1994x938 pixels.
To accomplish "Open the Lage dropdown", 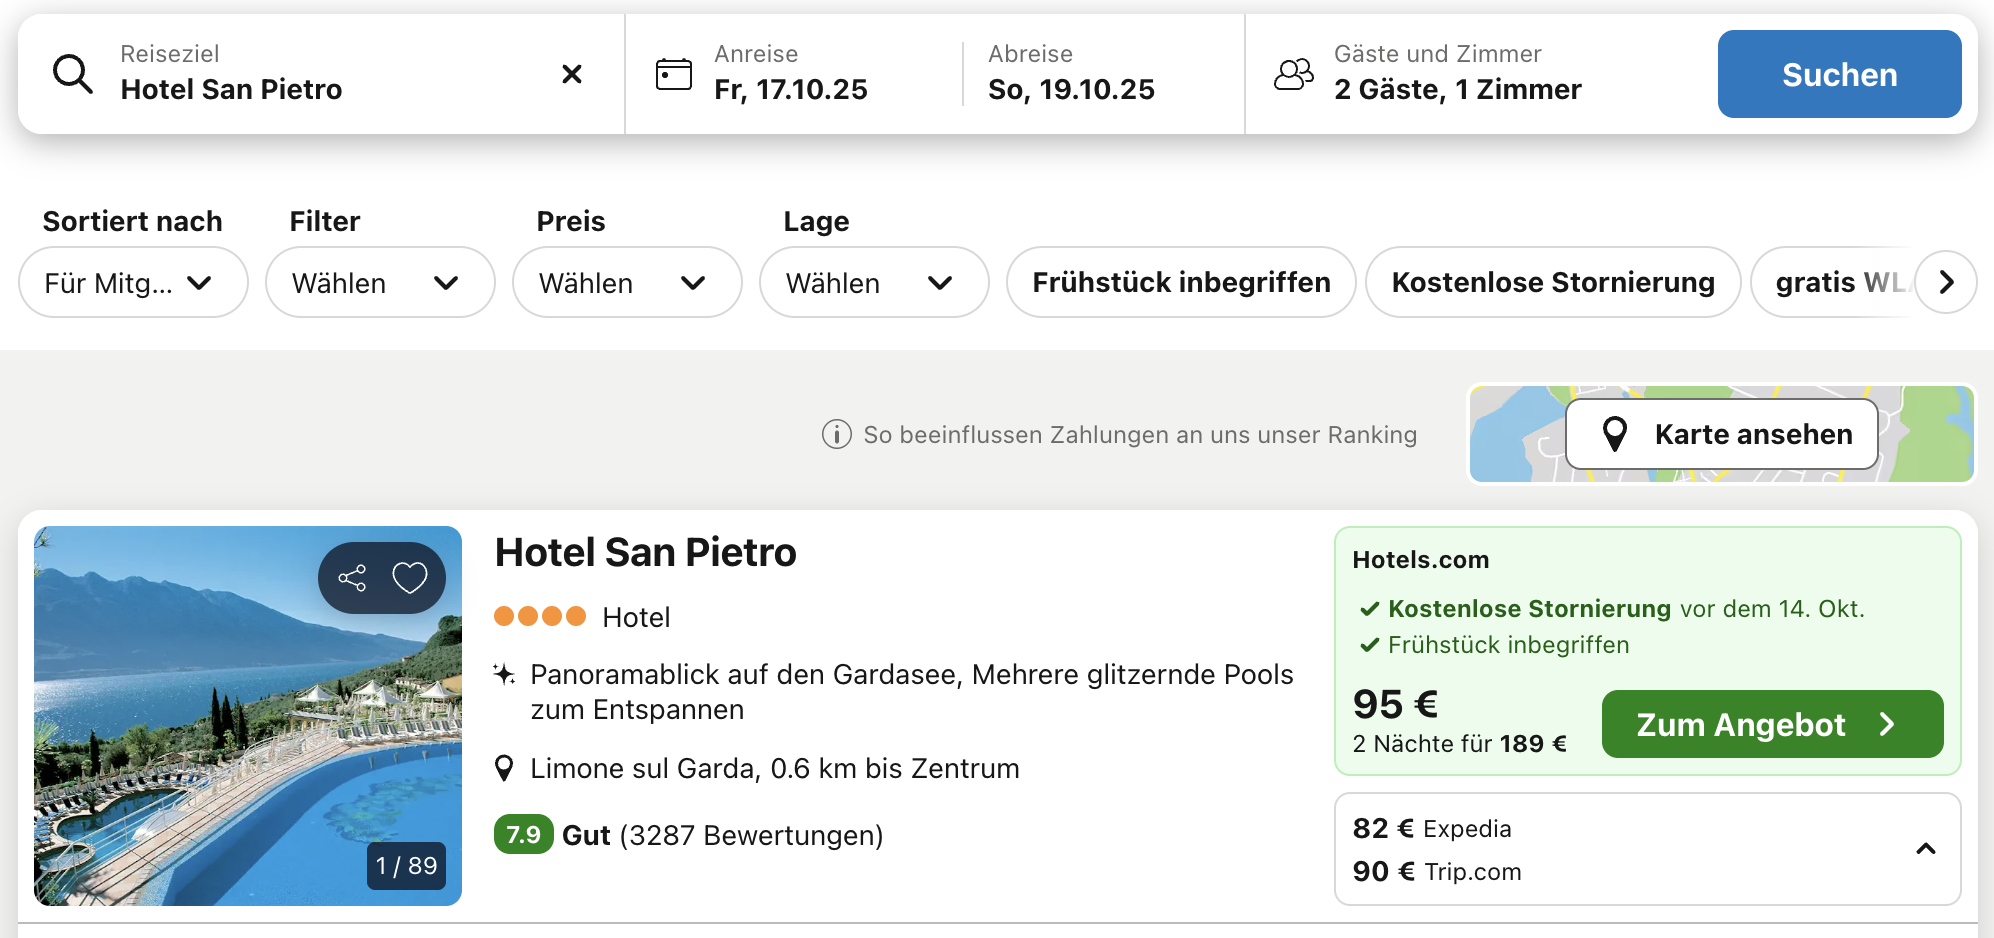I will [x=874, y=282].
